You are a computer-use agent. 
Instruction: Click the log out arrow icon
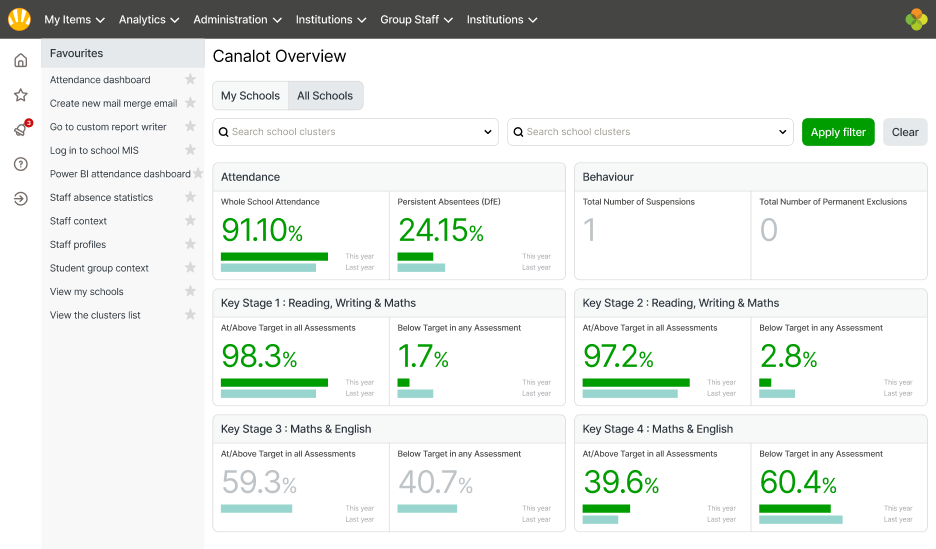(20, 199)
